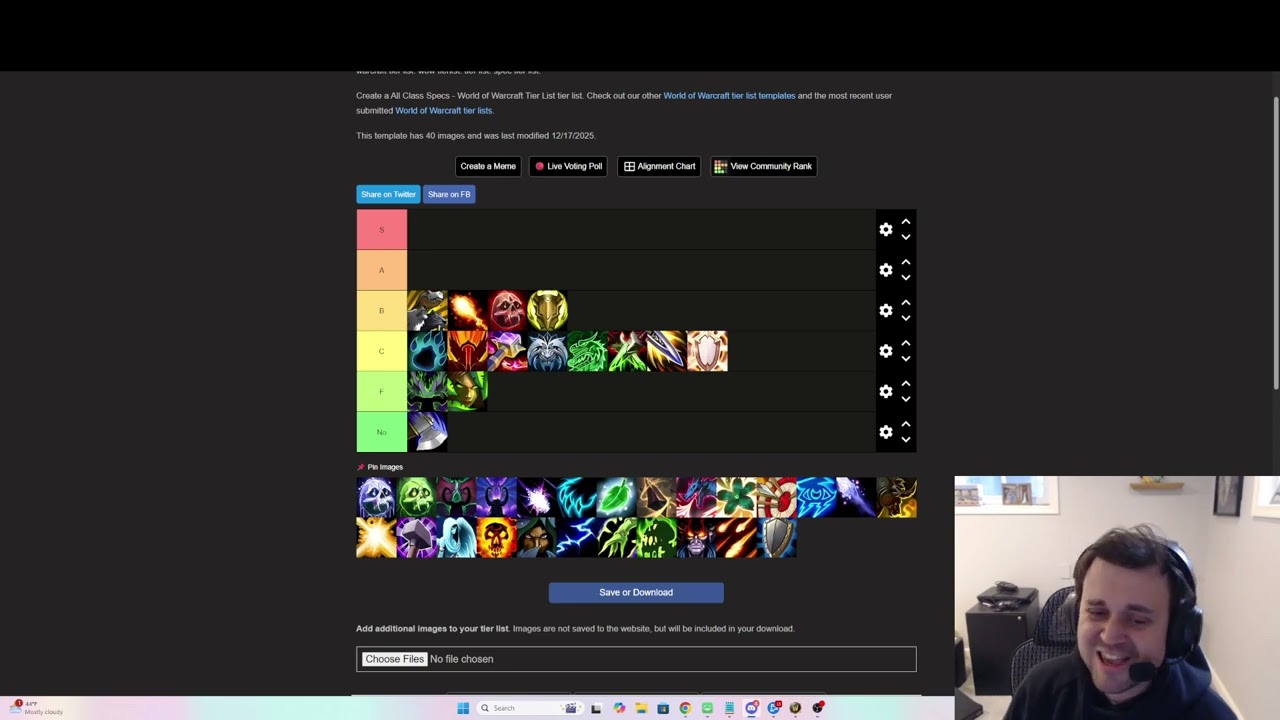Move the A tier row up
The height and width of the screenshot is (720, 1280).
click(906, 263)
